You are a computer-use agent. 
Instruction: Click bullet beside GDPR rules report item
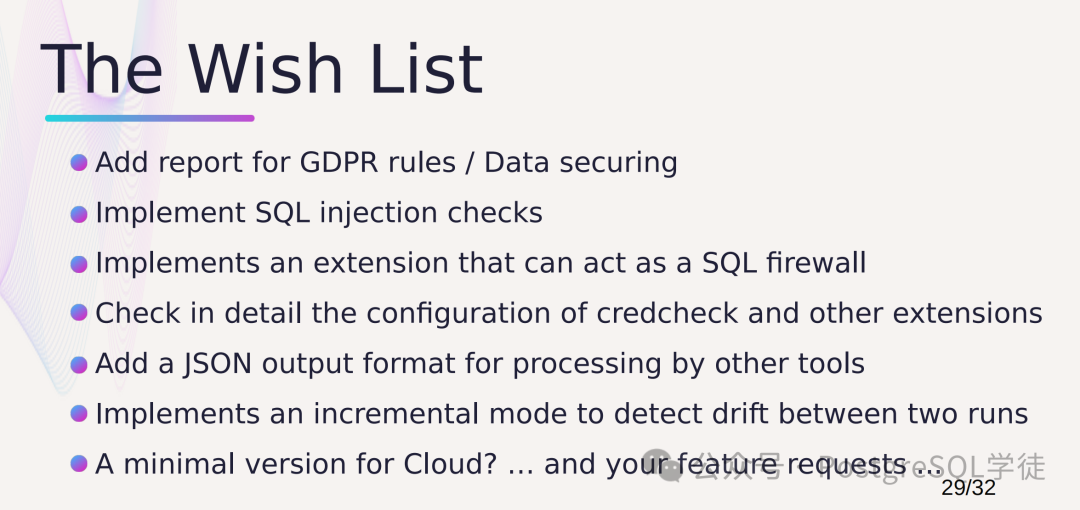tap(79, 163)
